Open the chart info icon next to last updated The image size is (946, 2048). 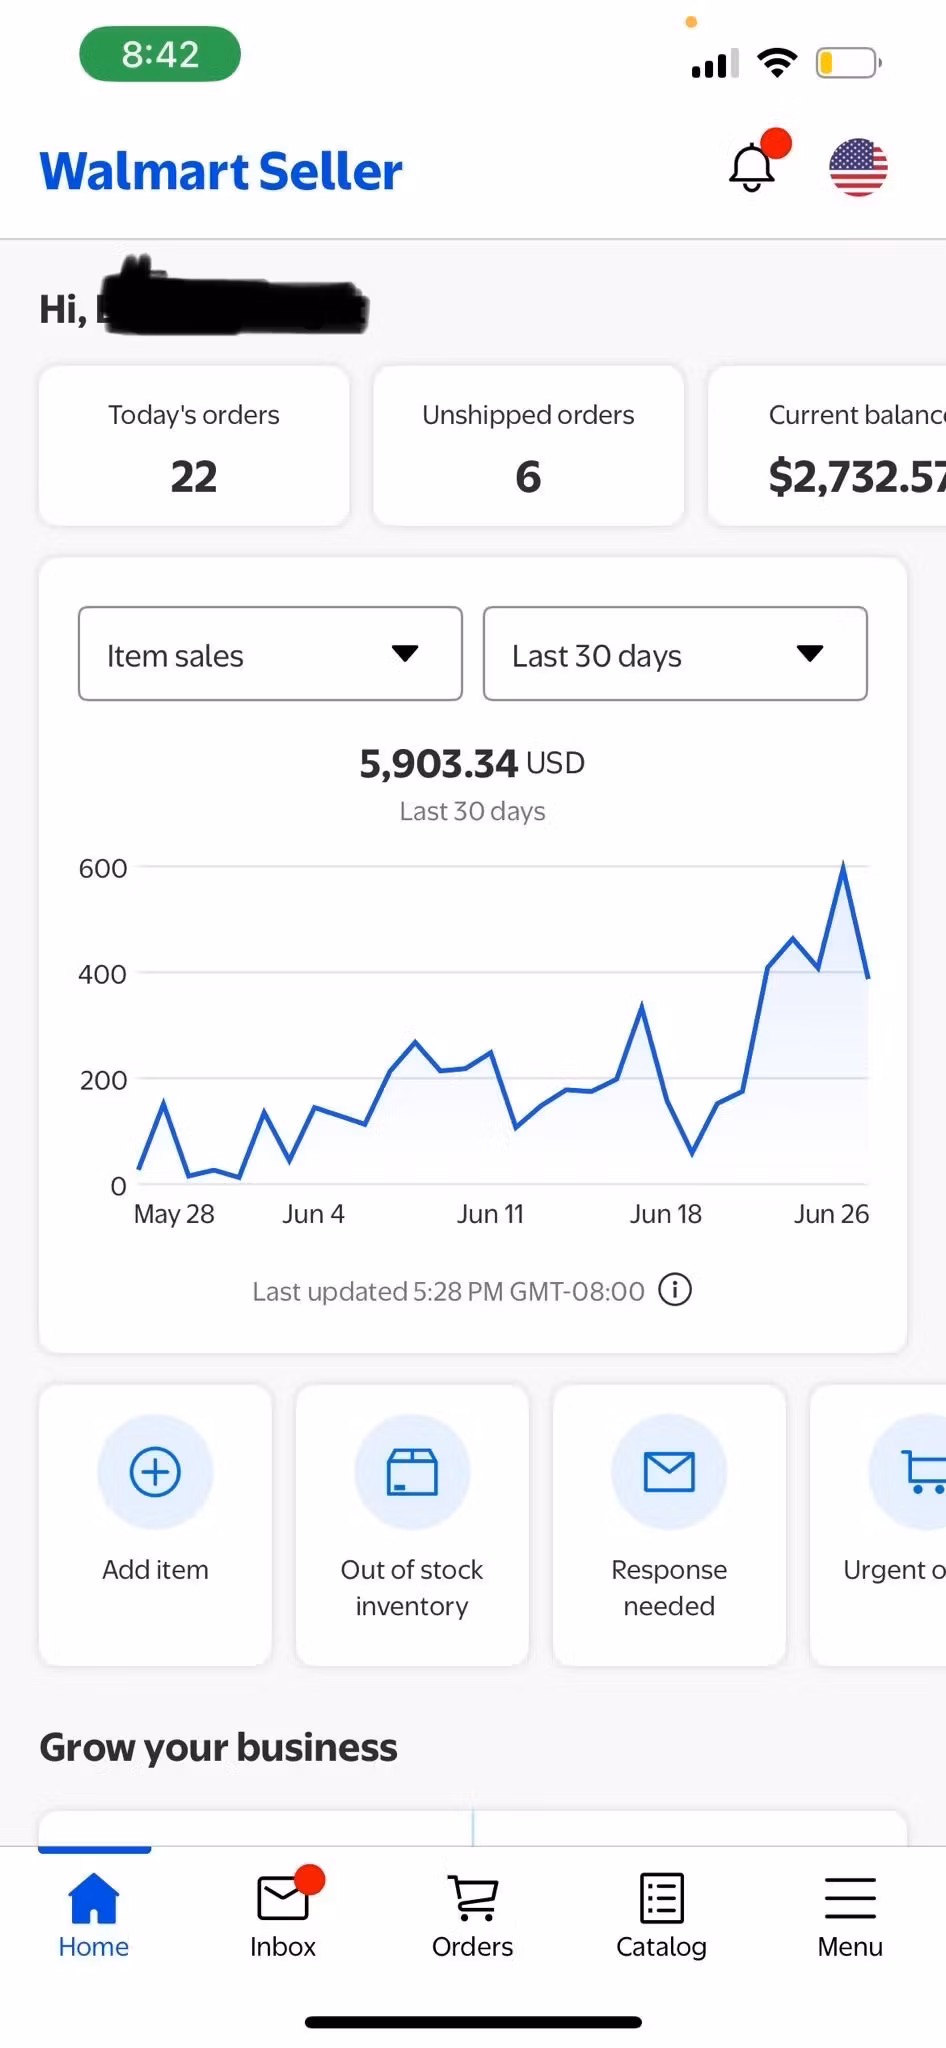[x=675, y=1290]
